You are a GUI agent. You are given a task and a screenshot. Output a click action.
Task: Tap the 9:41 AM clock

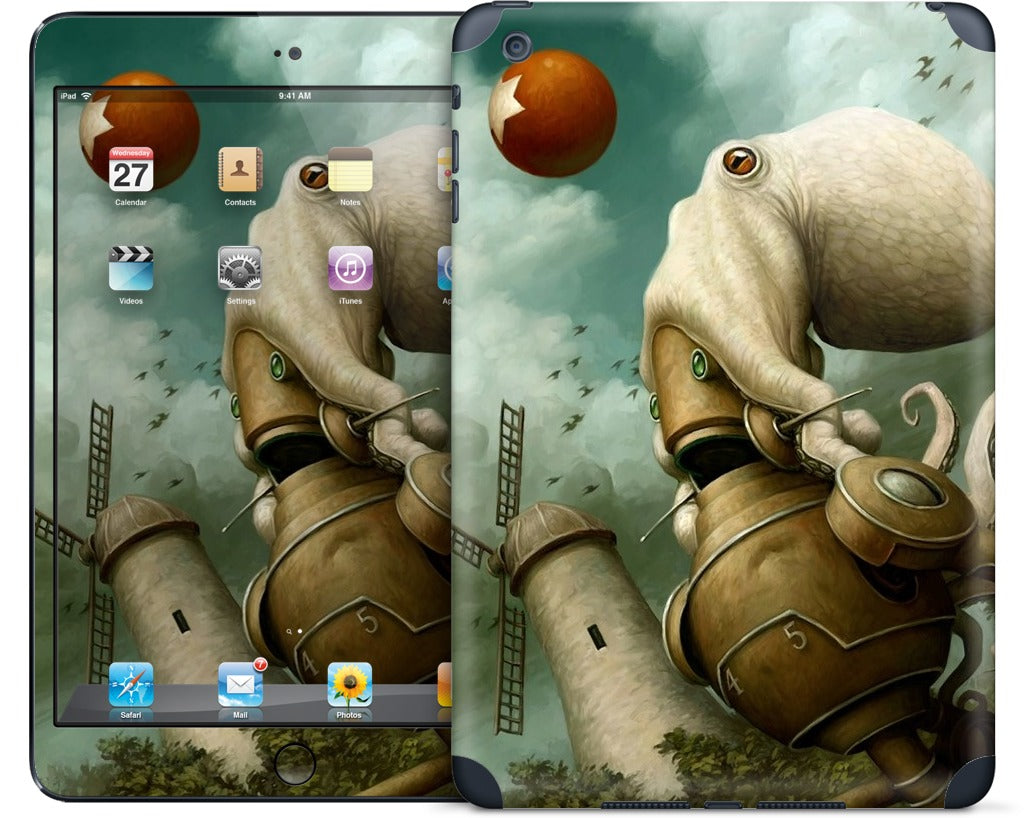coord(295,96)
